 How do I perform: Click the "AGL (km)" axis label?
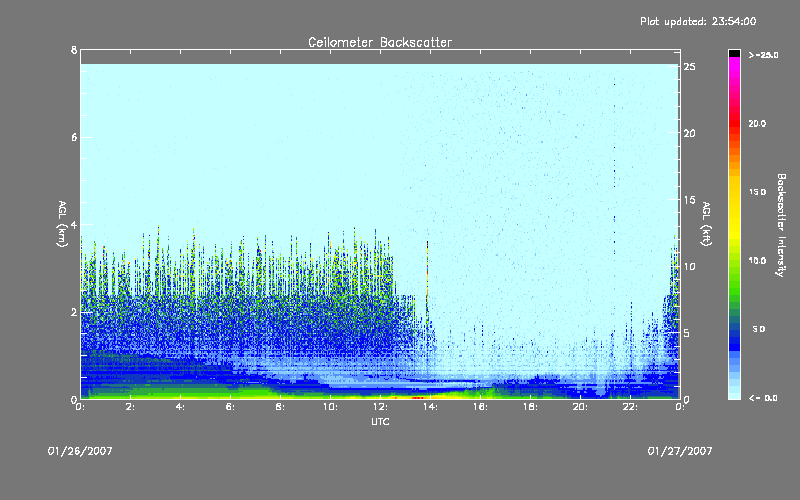tap(62, 224)
